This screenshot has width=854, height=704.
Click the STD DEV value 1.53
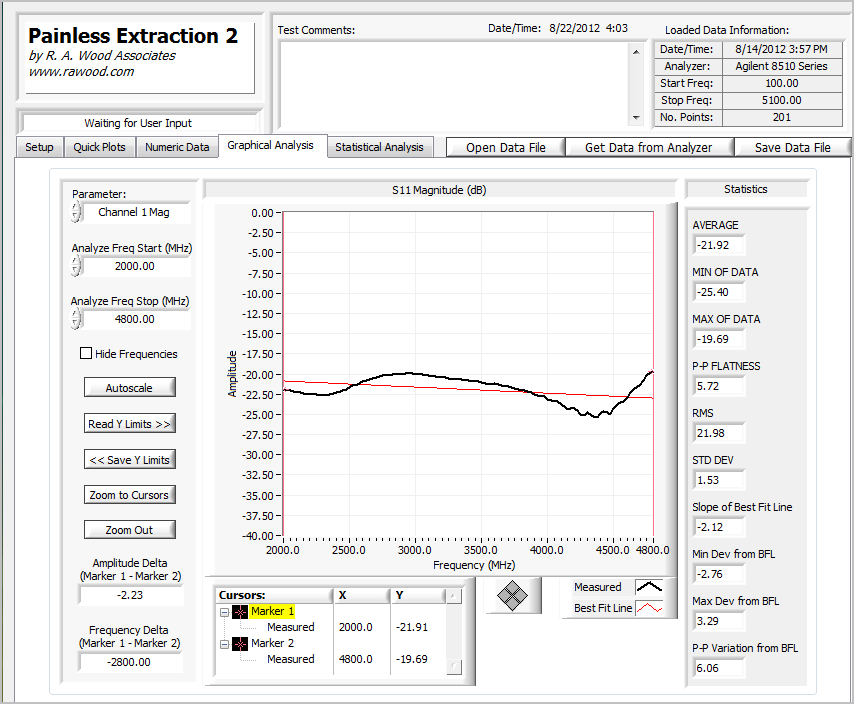point(719,480)
